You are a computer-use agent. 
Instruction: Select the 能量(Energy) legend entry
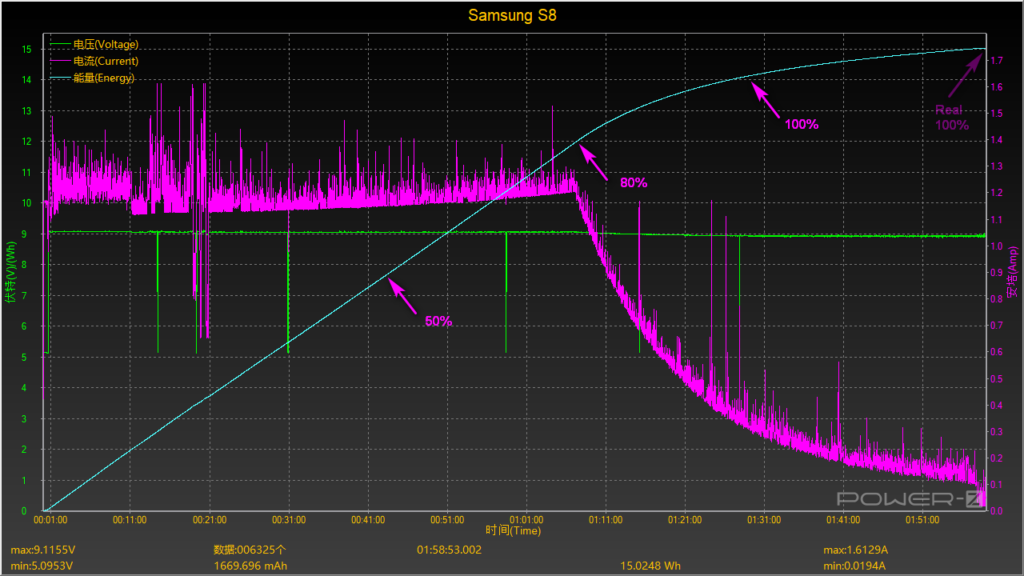pyautogui.click(x=104, y=78)
